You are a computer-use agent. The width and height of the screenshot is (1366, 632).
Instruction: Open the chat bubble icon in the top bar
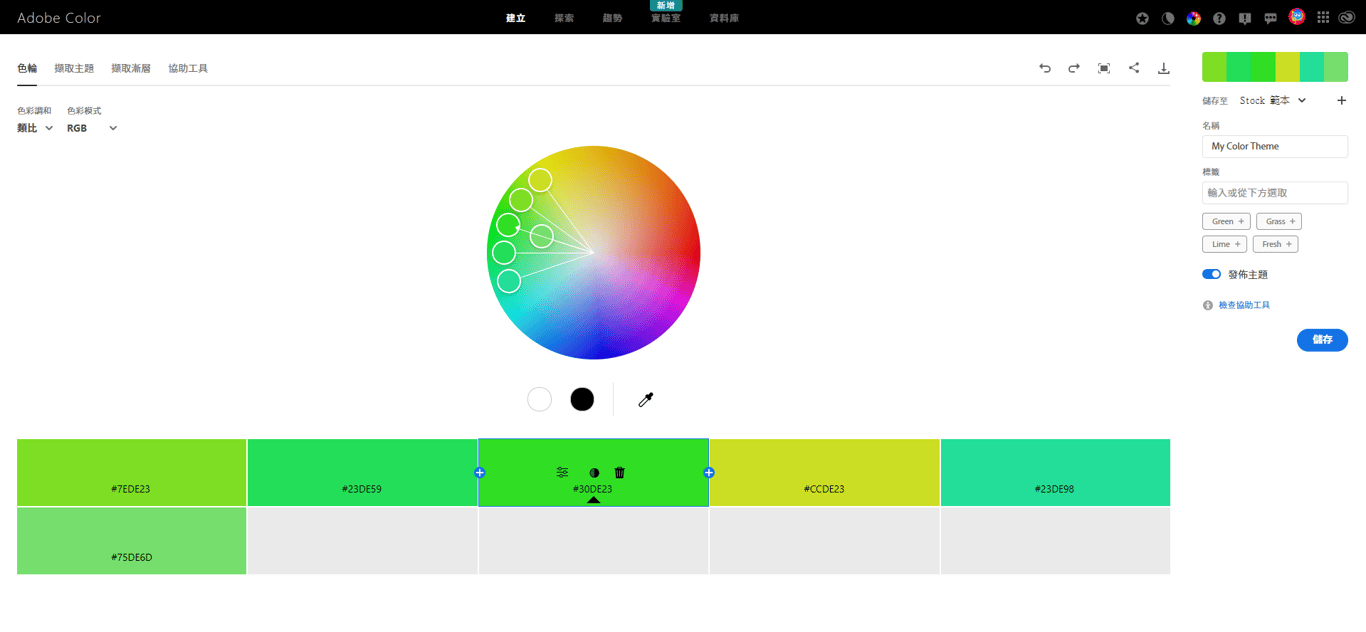[x=1271, y=18]
